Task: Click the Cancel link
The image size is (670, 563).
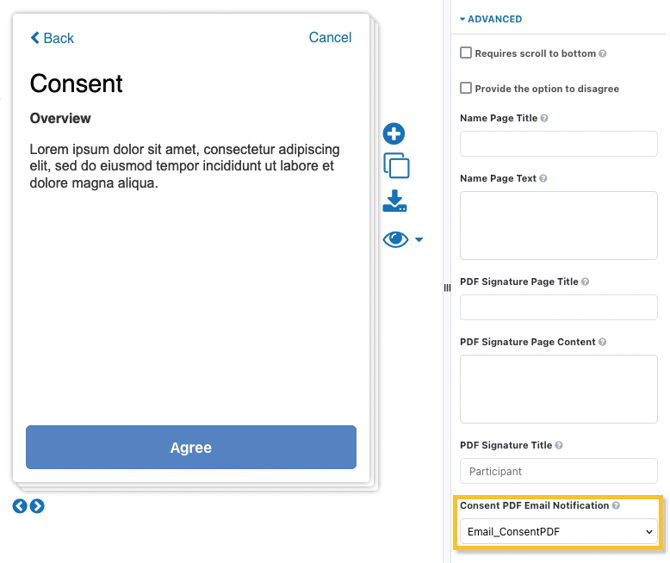Action: point(330,38)
